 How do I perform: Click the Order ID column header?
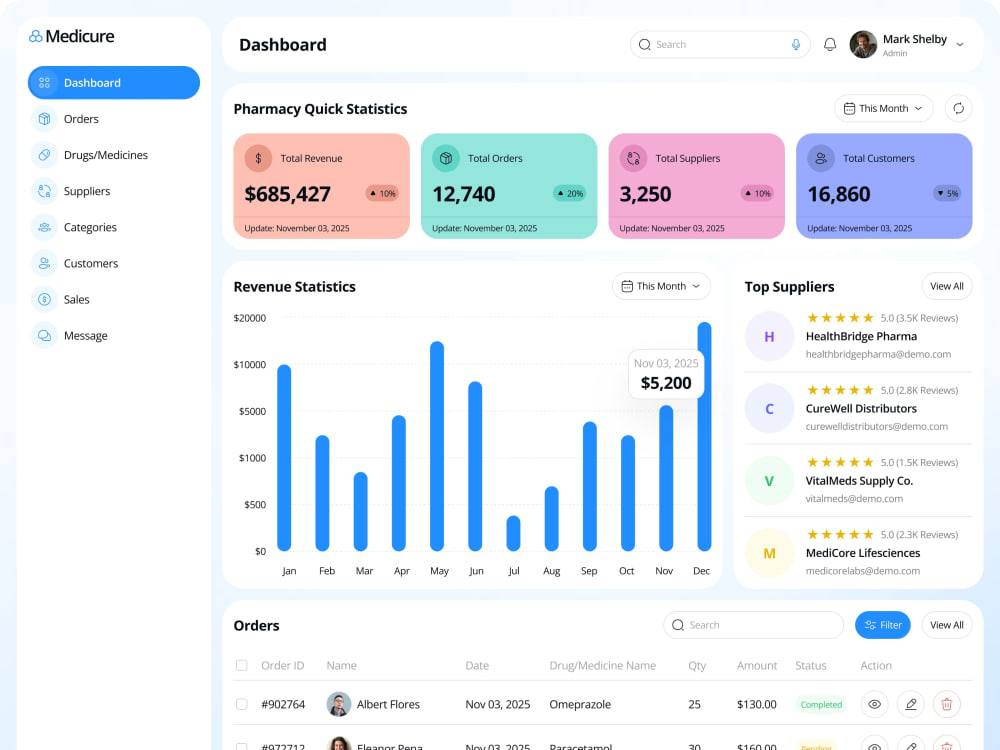(x=283, y=665)
